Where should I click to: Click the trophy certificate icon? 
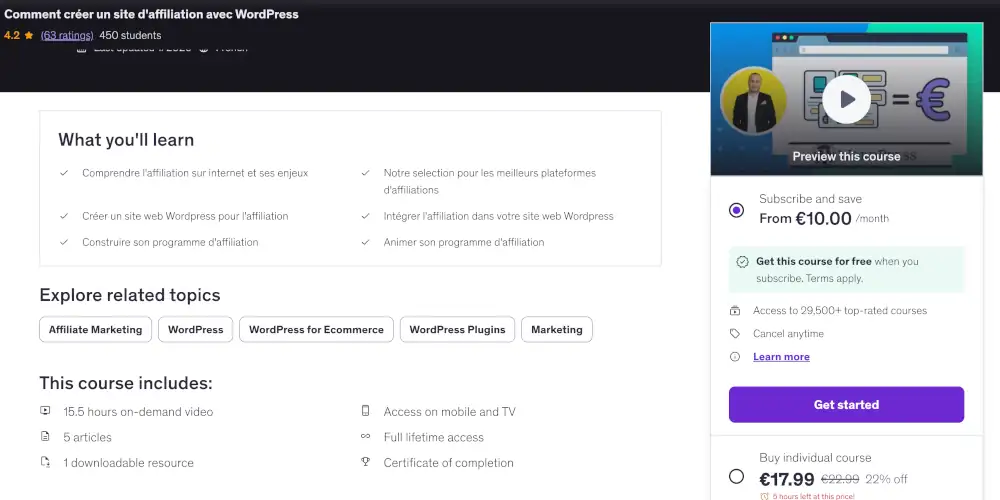click(365, 462)
